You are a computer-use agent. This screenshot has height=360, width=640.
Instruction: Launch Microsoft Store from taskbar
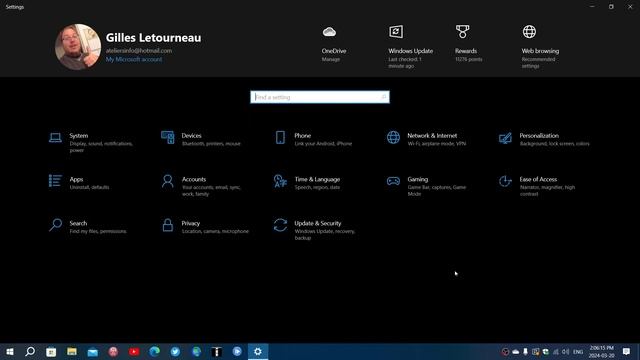(51, 351)
